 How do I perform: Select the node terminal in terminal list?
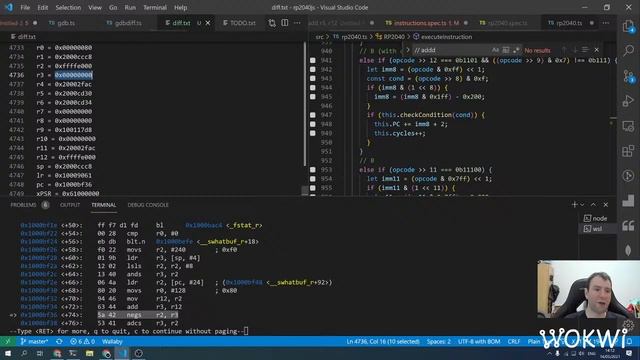pyautogui.click(x=595, y=218)
